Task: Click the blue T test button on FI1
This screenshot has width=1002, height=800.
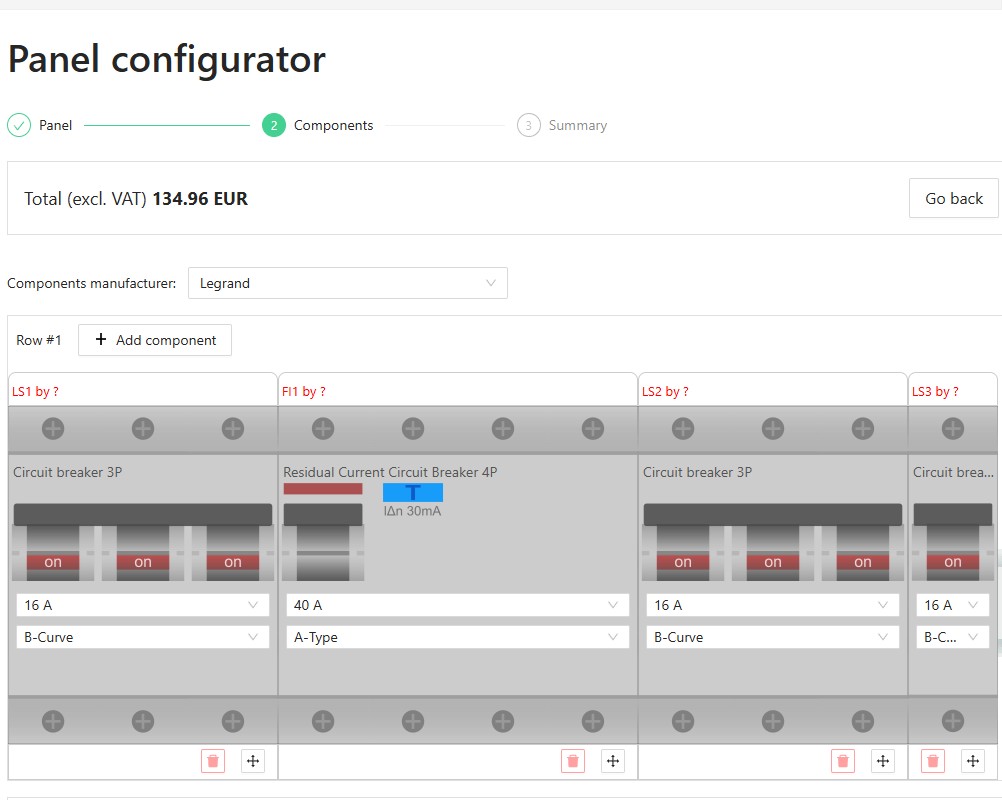Action: [x=413, y=493]
